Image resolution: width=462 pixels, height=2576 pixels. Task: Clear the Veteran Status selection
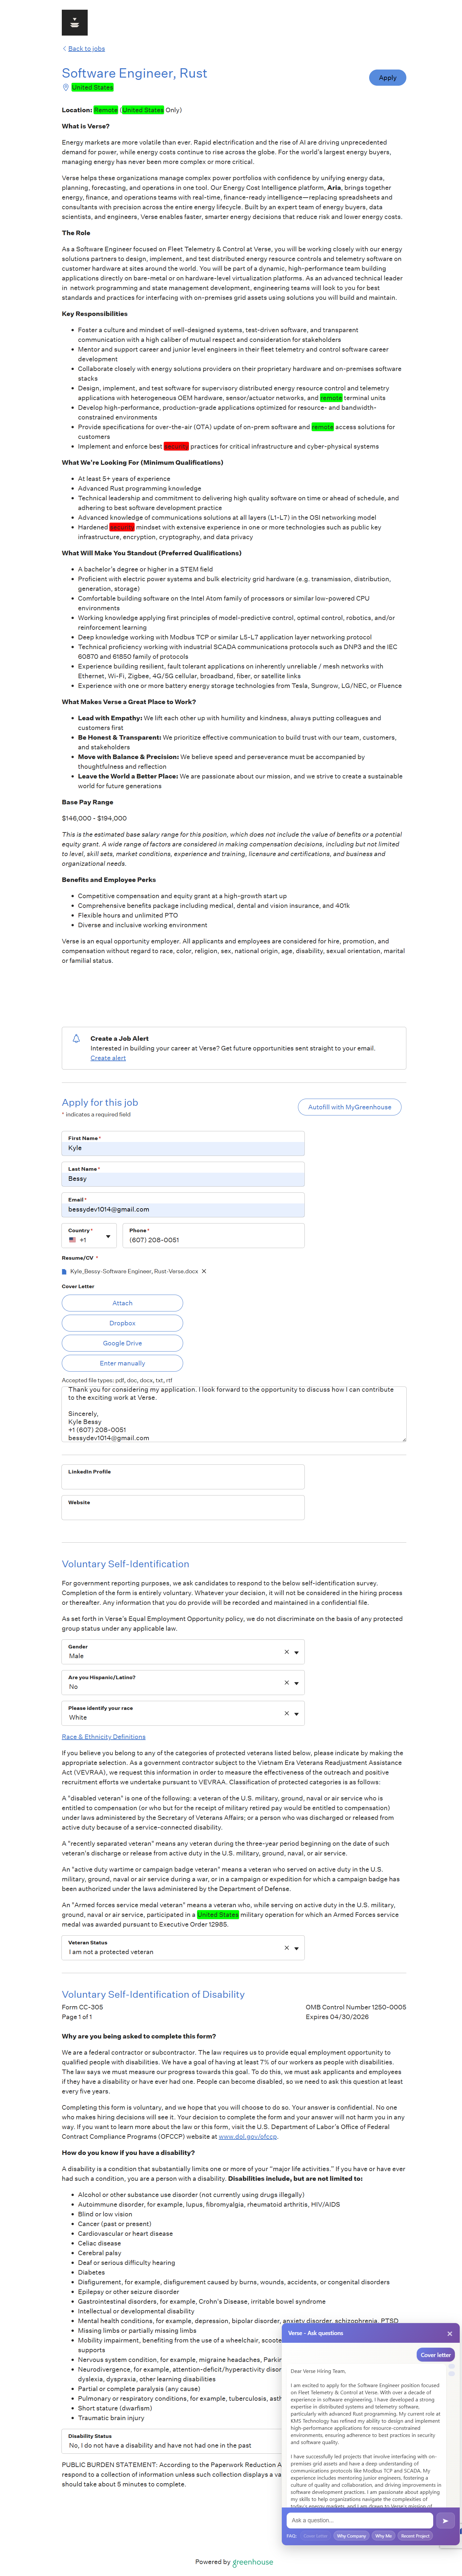[286, 1947]
